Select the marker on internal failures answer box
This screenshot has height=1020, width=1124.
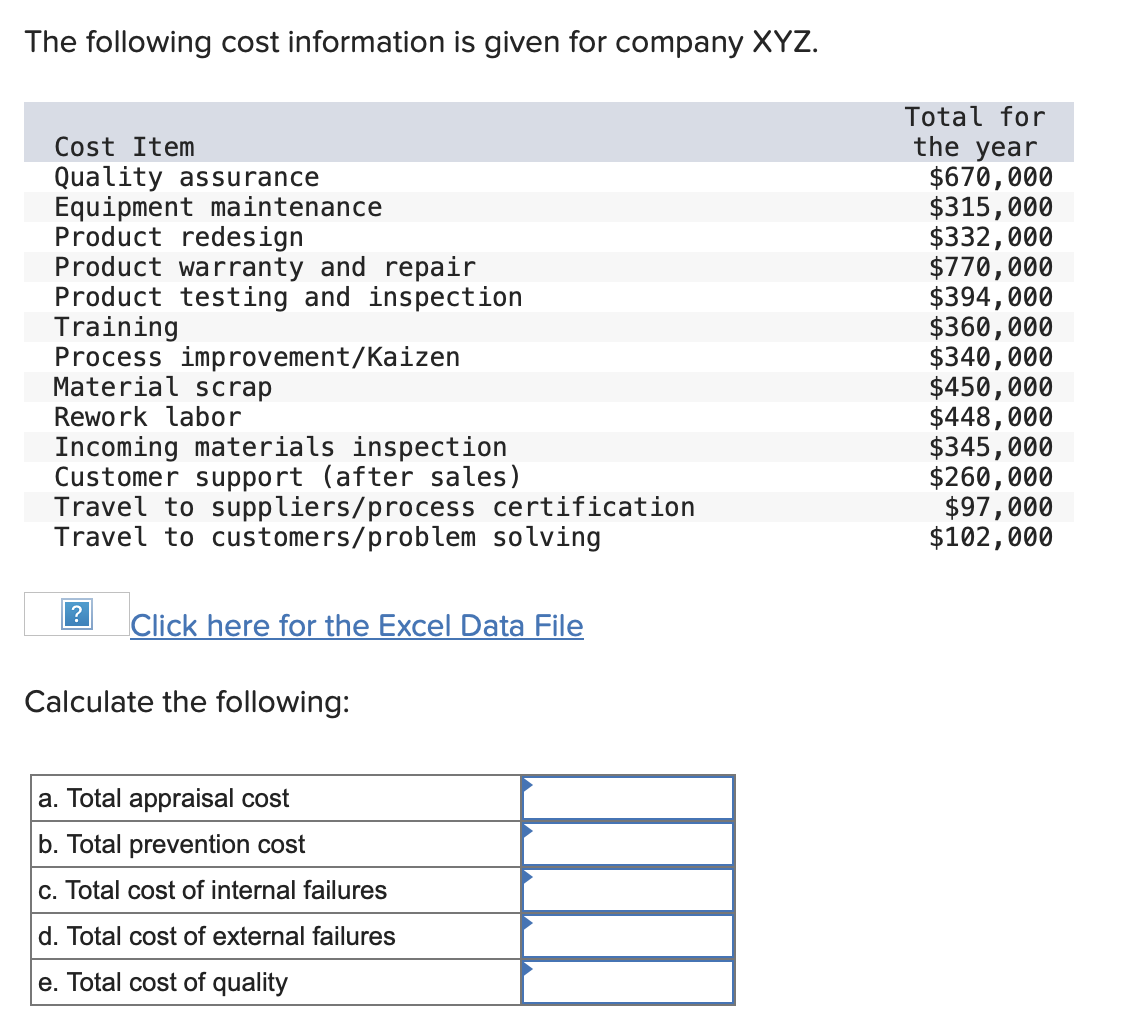point(525,878)
